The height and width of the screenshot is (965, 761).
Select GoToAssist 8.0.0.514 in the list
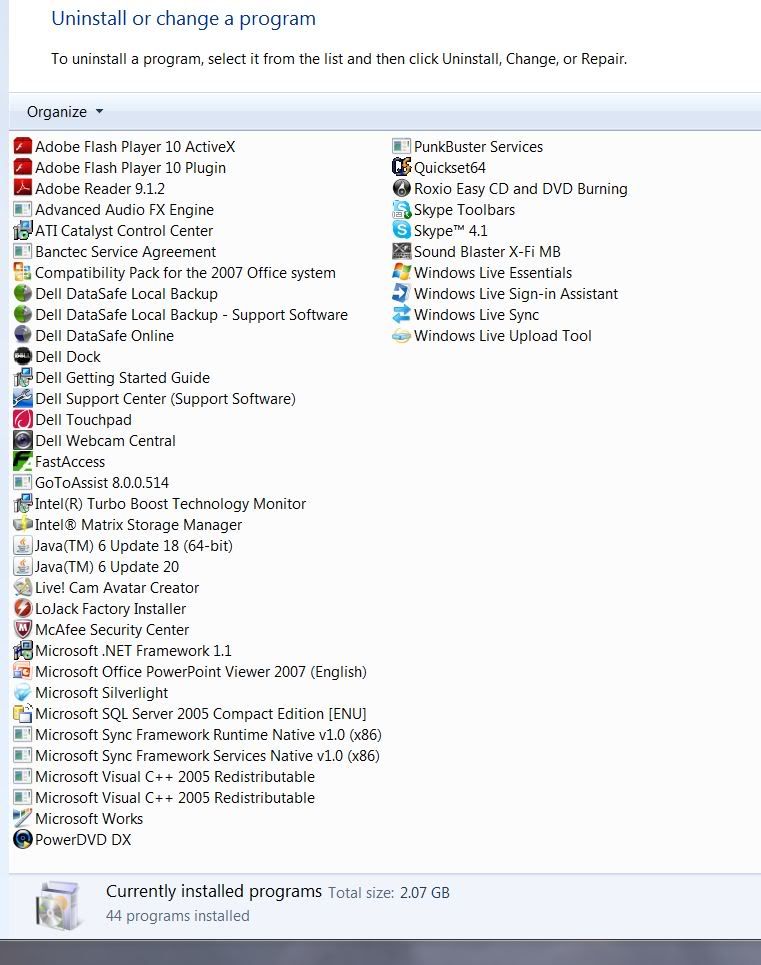[x=91, y=482]
